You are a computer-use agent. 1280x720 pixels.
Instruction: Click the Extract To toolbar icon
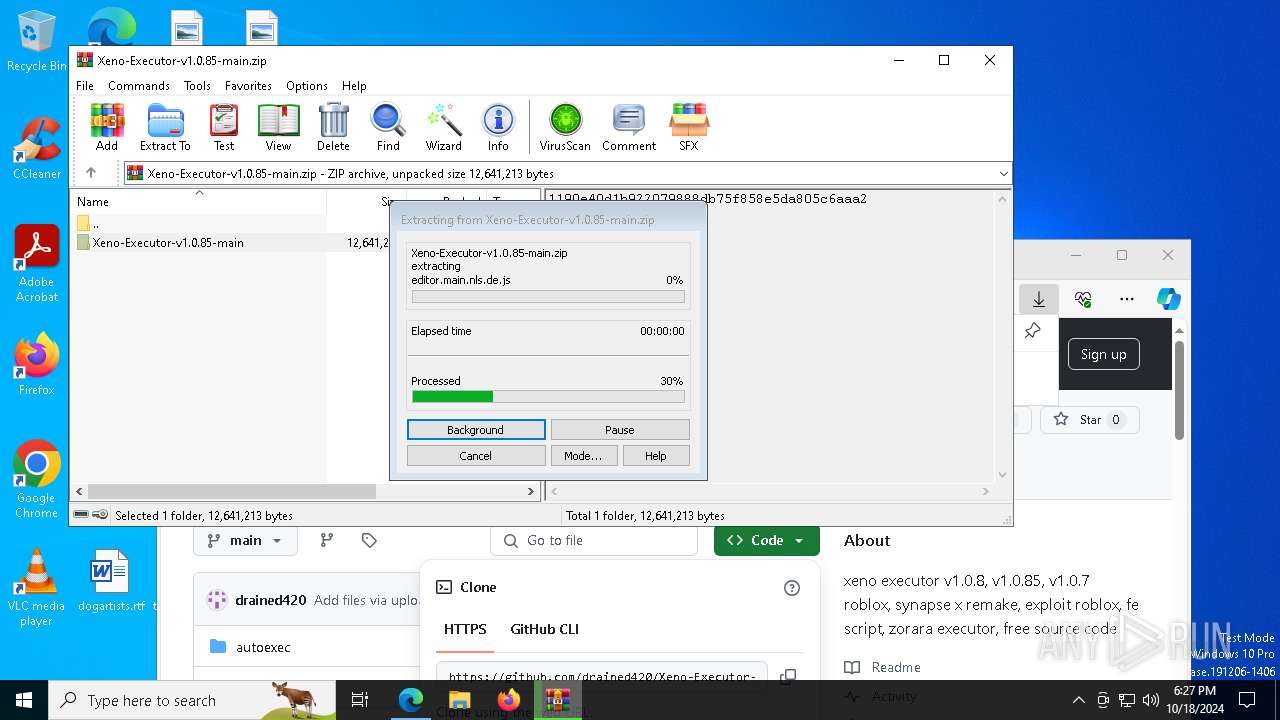click(165, 127)
